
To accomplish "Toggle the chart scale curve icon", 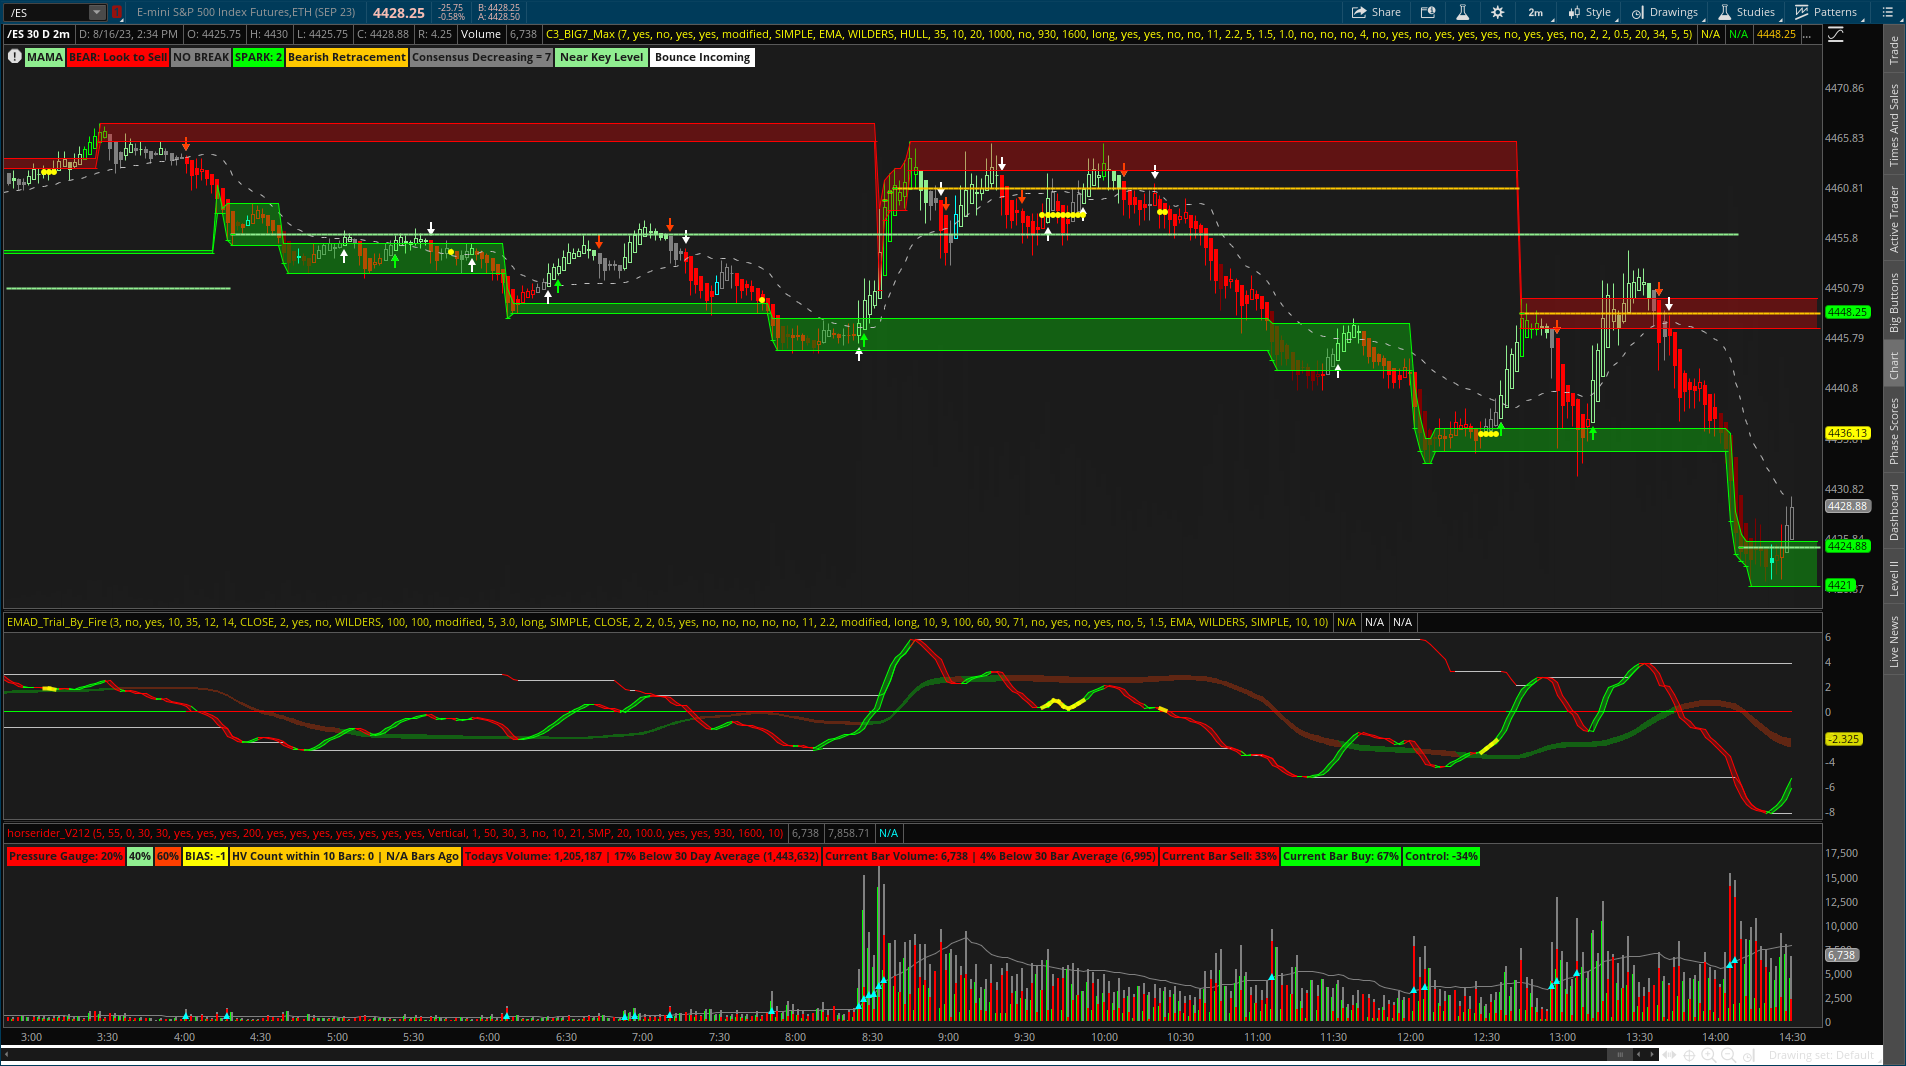I will [x=1835, y=34].
